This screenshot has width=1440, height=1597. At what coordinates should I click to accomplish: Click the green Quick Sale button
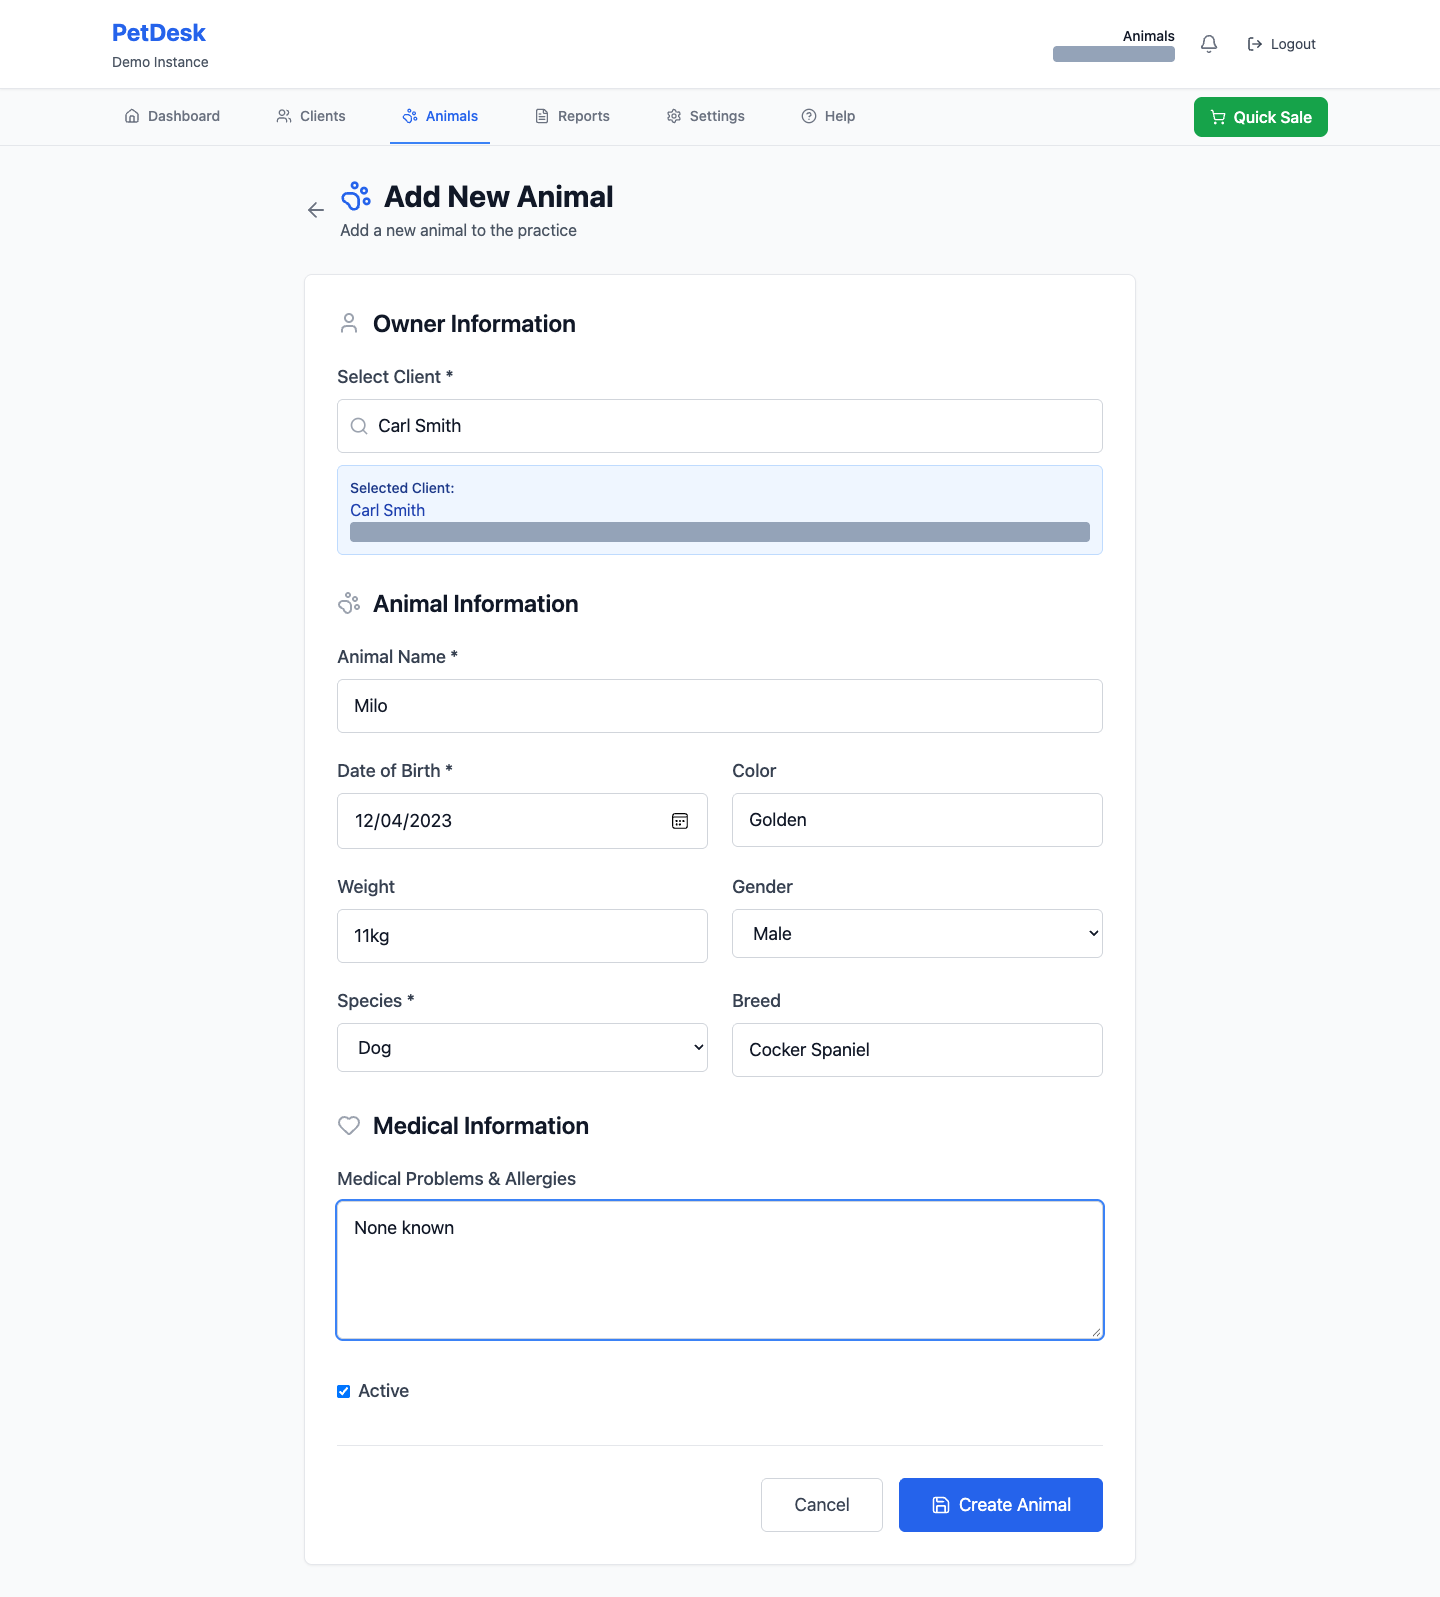1261,117
